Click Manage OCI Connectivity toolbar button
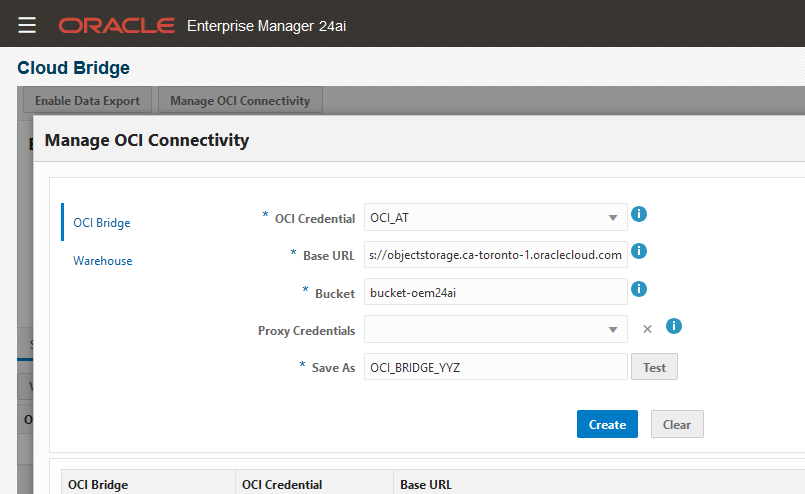The height and width of the screenshot is (494, 805). (x=240, y=101)
